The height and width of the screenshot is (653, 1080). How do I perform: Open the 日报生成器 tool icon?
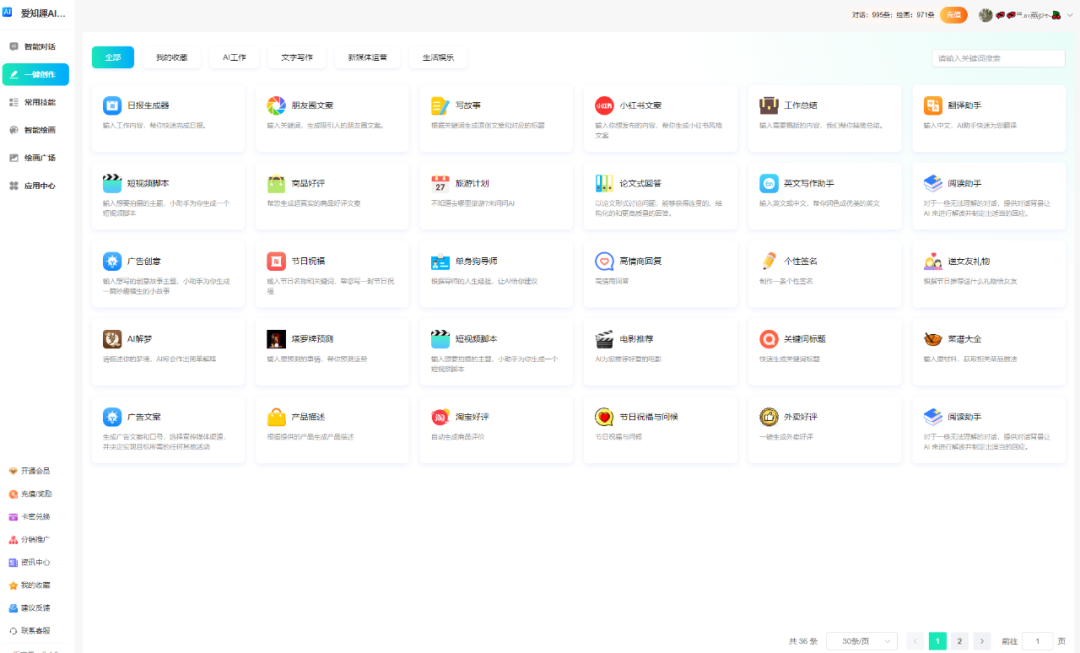tap(112, 105)
